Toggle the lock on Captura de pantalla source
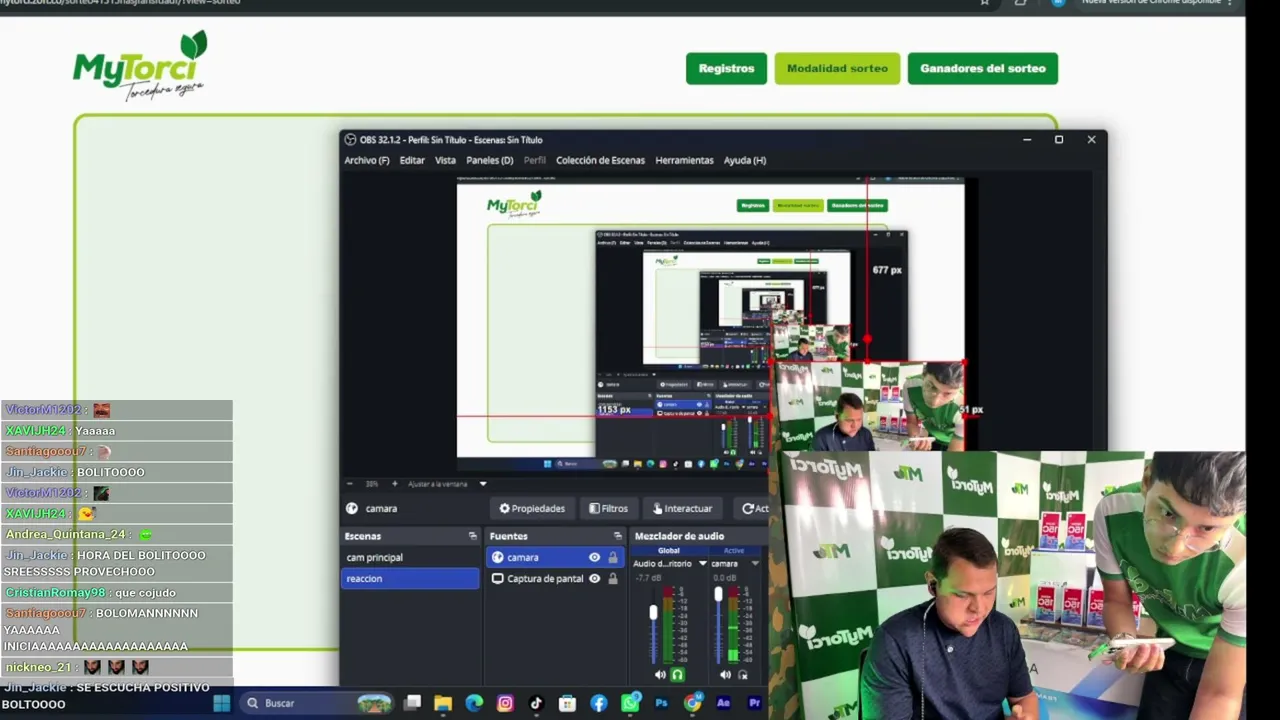1280x720 pixels. point(613,578)
